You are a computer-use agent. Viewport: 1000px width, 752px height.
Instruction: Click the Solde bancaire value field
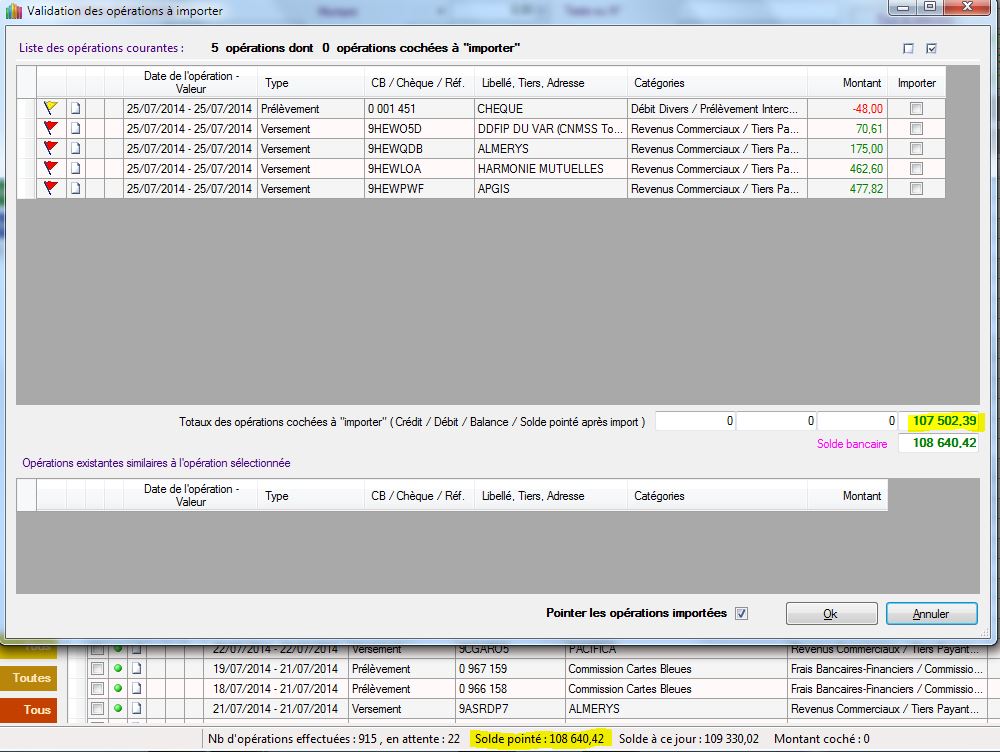point(938,443)
